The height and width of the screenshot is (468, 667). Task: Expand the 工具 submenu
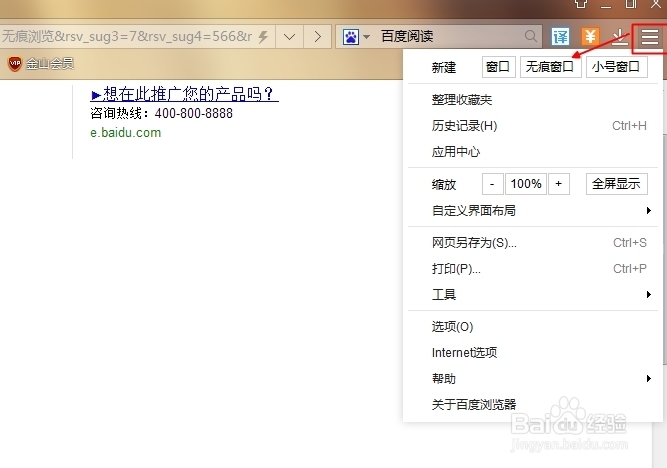click(x=533, y=294)
